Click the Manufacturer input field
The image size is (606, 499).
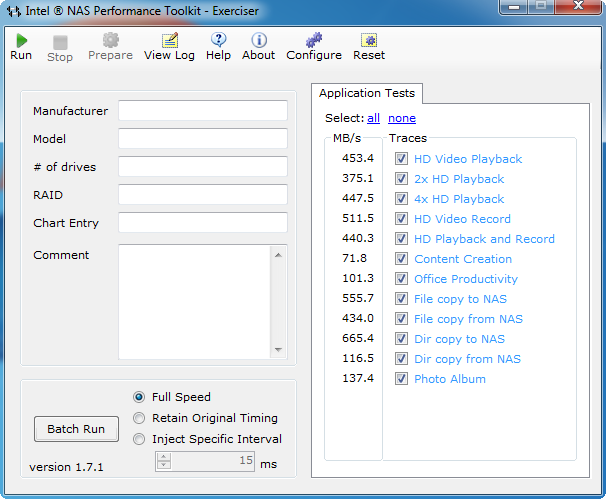click(203, 111)
